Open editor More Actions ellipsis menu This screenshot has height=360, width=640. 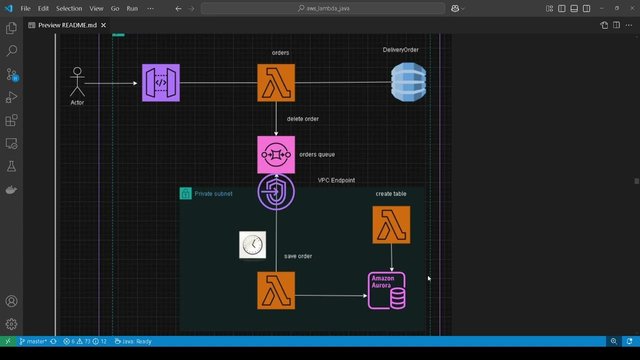[629, 25]
